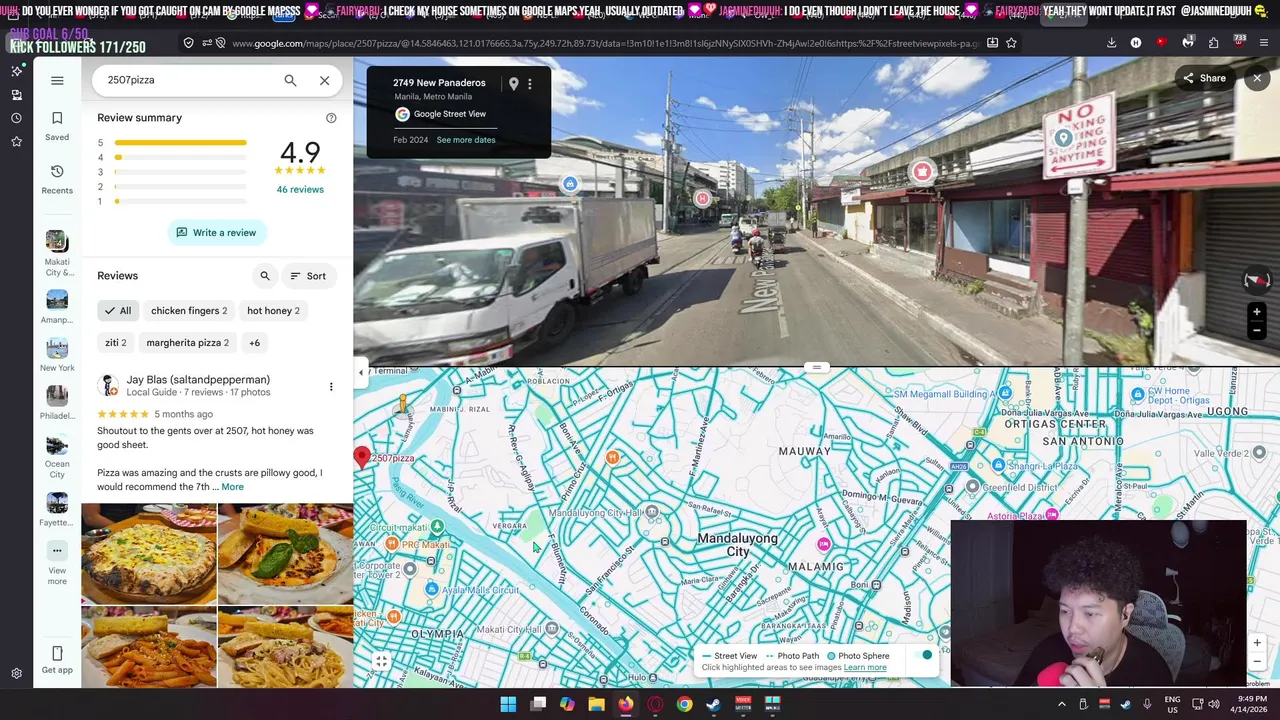The width and height of the screenshot is (1280, 720).
Task: Zoom in on the Street View image
Action: (1257, 312)
